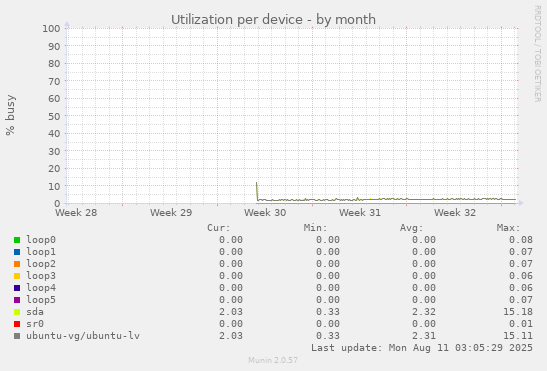This screenshot has height=371, width=547.
Task: Select the loop5 device label
Action: click(x=41, y=300)
